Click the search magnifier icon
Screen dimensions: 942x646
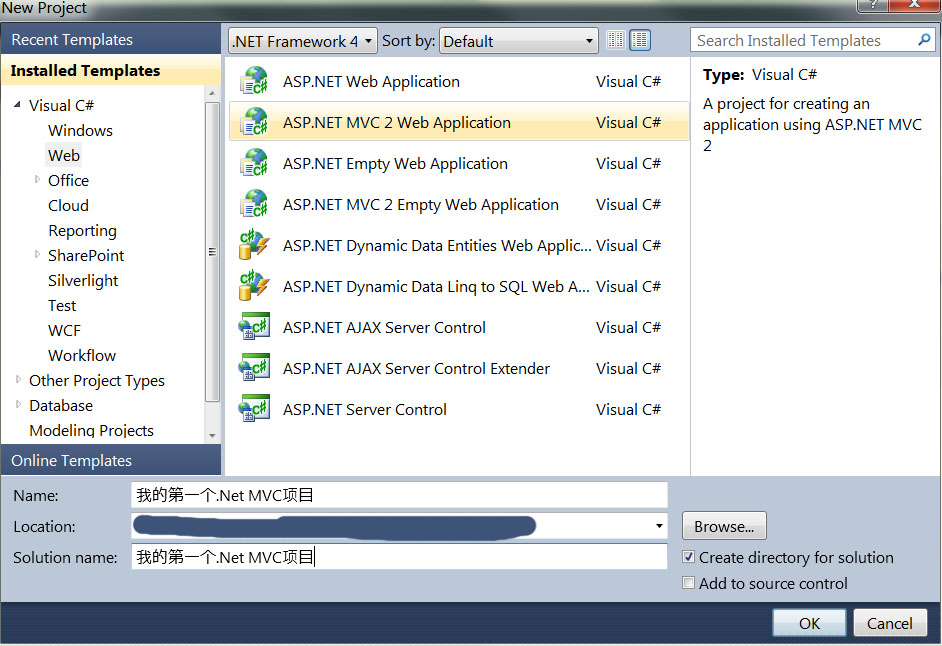coord(924,40)
